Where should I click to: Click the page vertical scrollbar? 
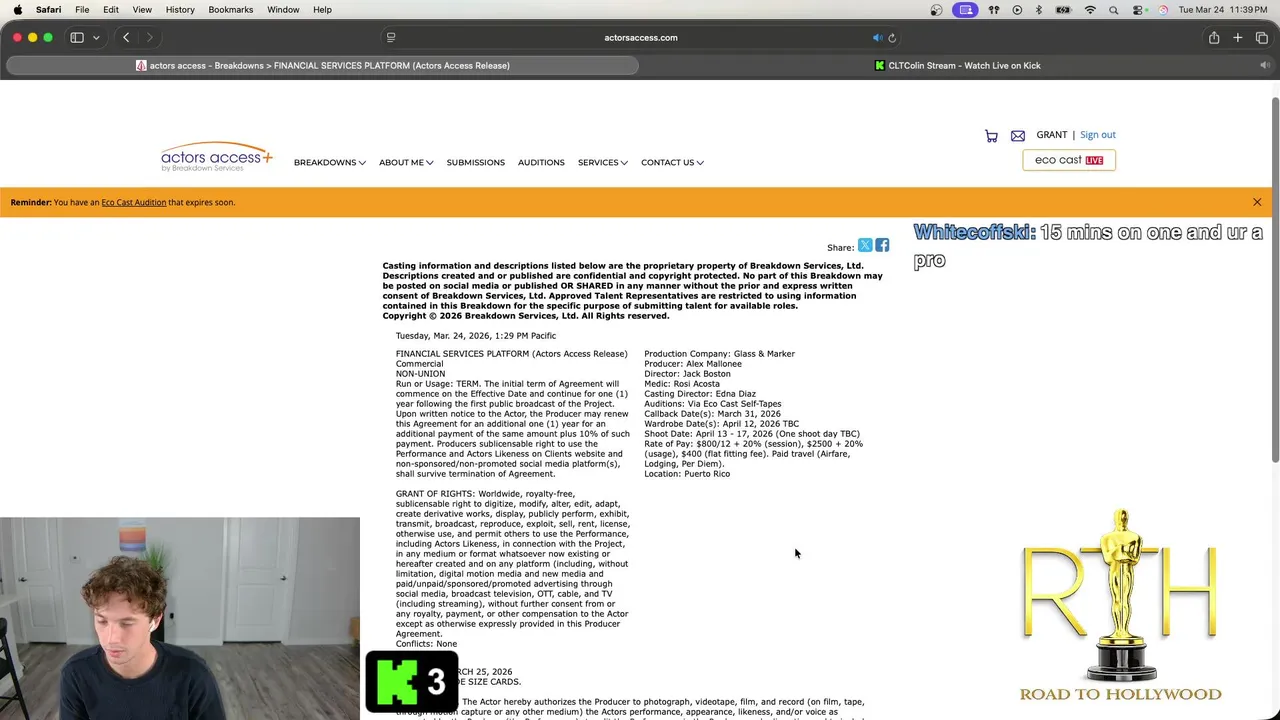[x=1275, y=280]
